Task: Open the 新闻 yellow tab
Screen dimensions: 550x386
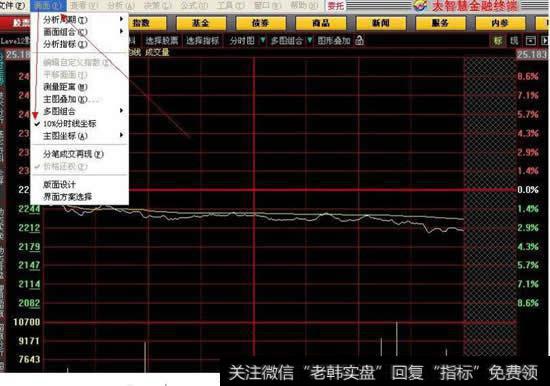Action: (381, 23)
